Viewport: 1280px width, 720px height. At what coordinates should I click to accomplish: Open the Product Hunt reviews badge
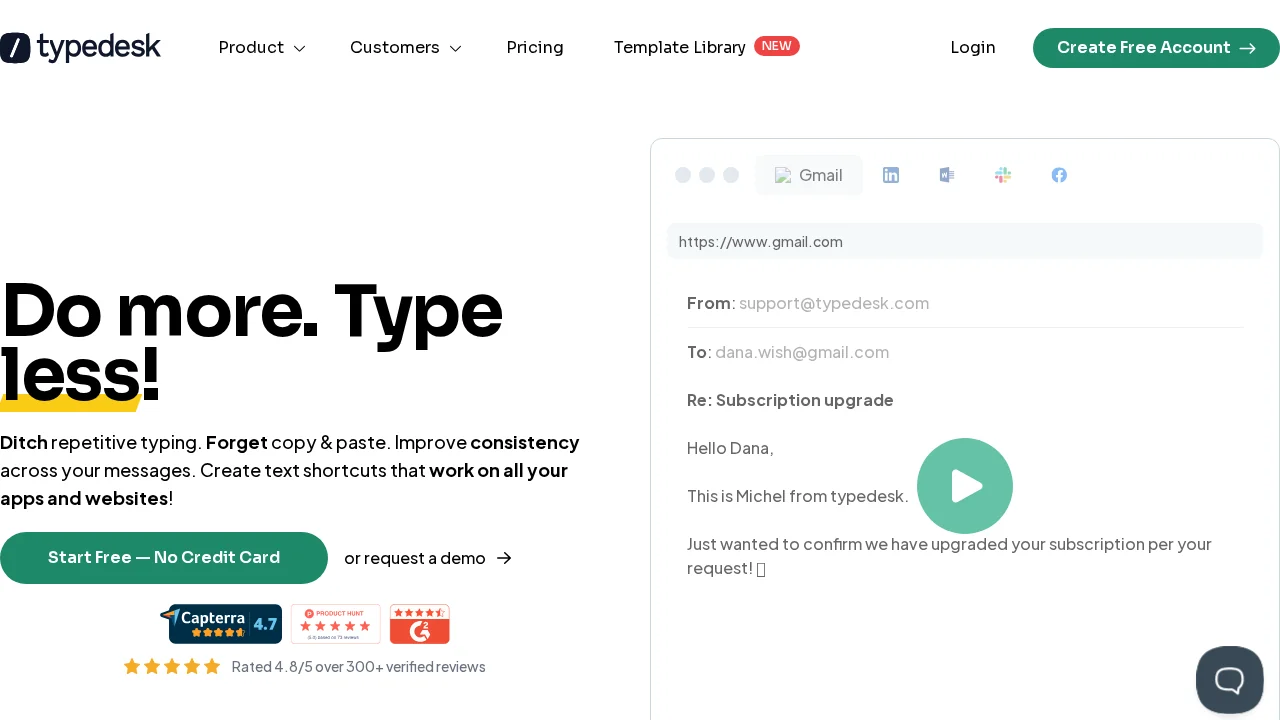click(x=336, y=624)
